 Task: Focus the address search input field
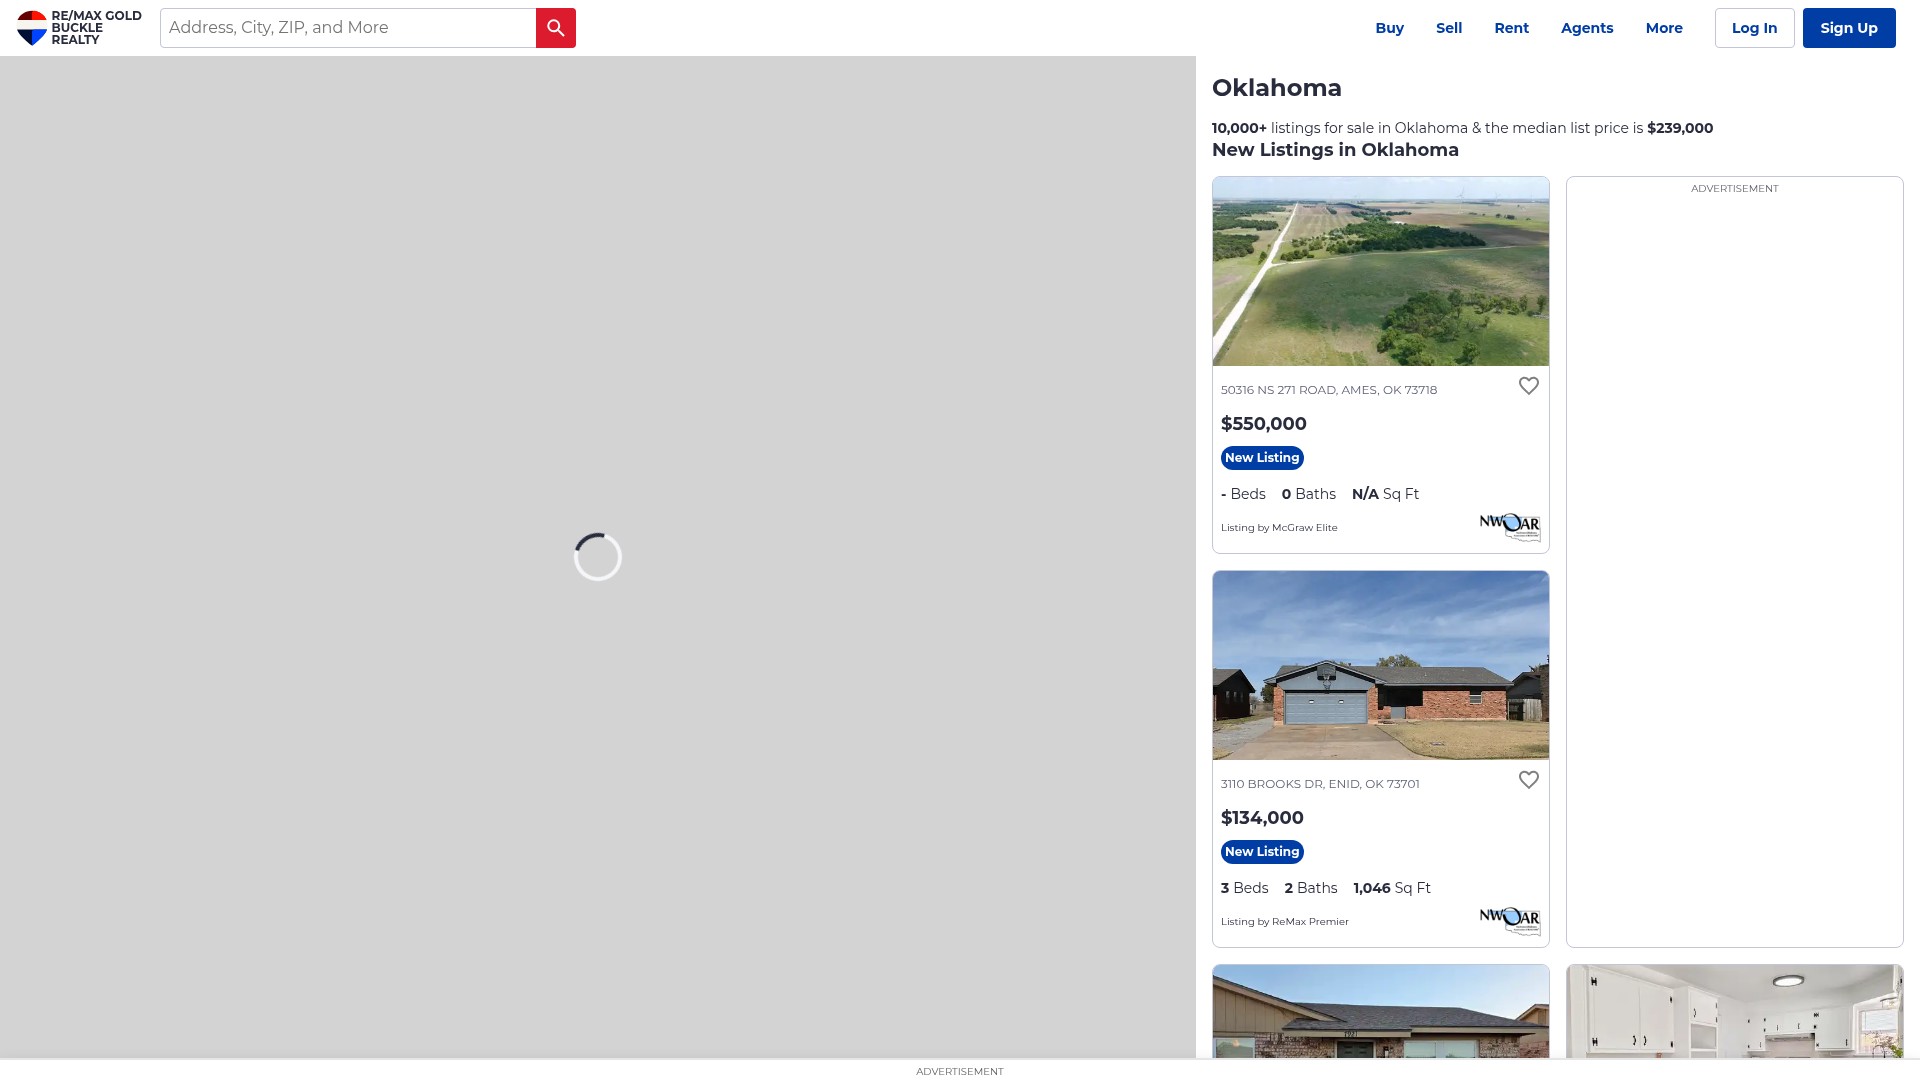tap(348, 28)
